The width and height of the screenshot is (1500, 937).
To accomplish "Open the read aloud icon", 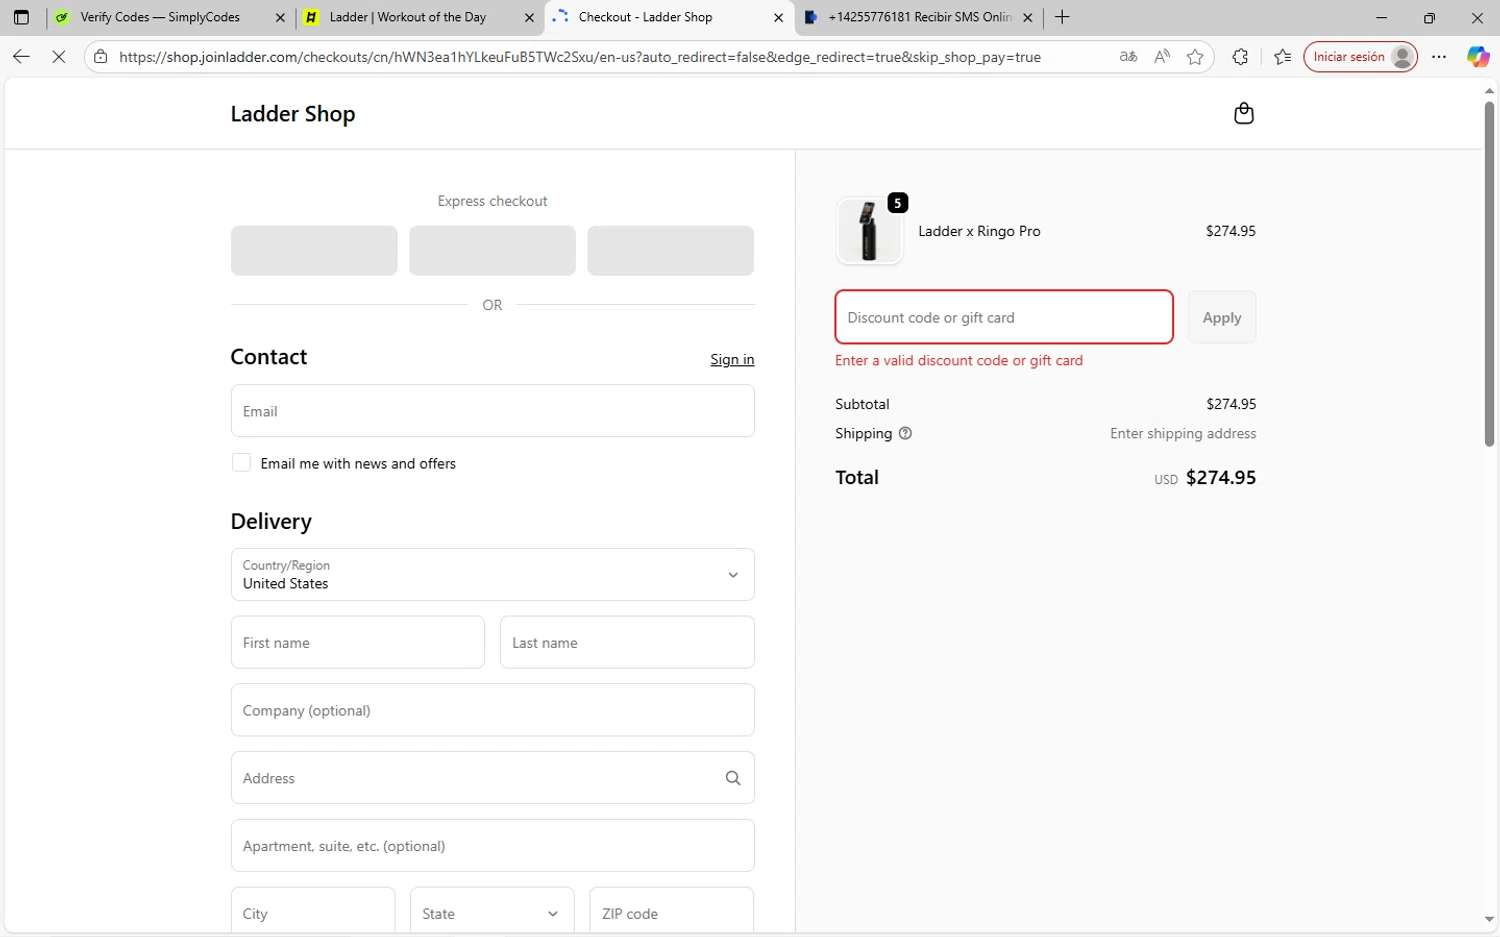I will point(1161,57).
